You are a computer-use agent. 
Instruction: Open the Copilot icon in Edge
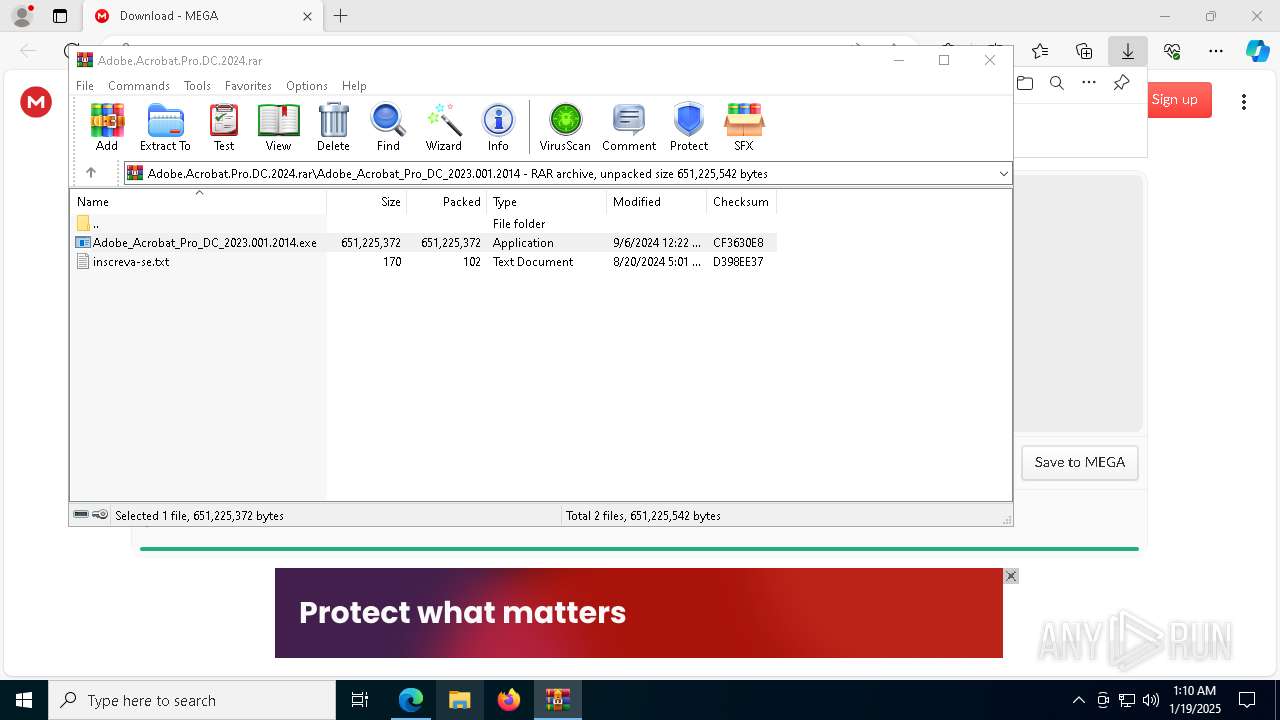pyautogui.click(x=1258, y=51)
